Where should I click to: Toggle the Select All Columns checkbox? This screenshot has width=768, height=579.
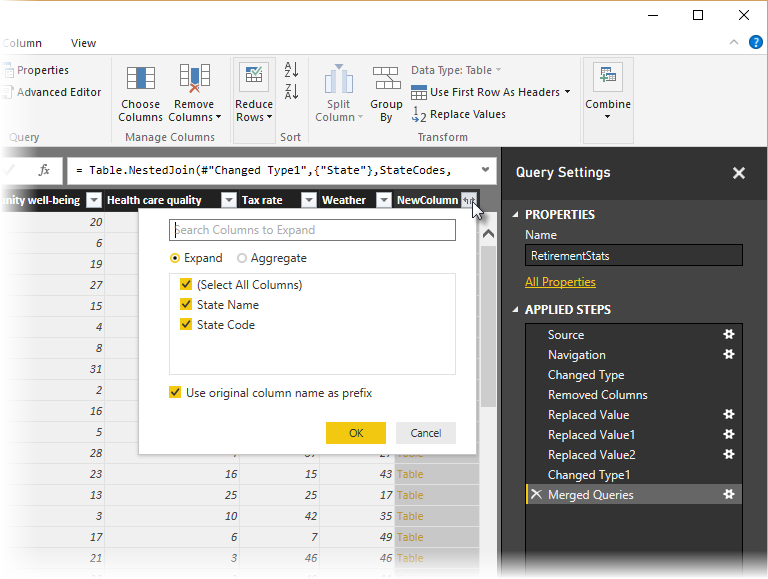pos(186,284)
